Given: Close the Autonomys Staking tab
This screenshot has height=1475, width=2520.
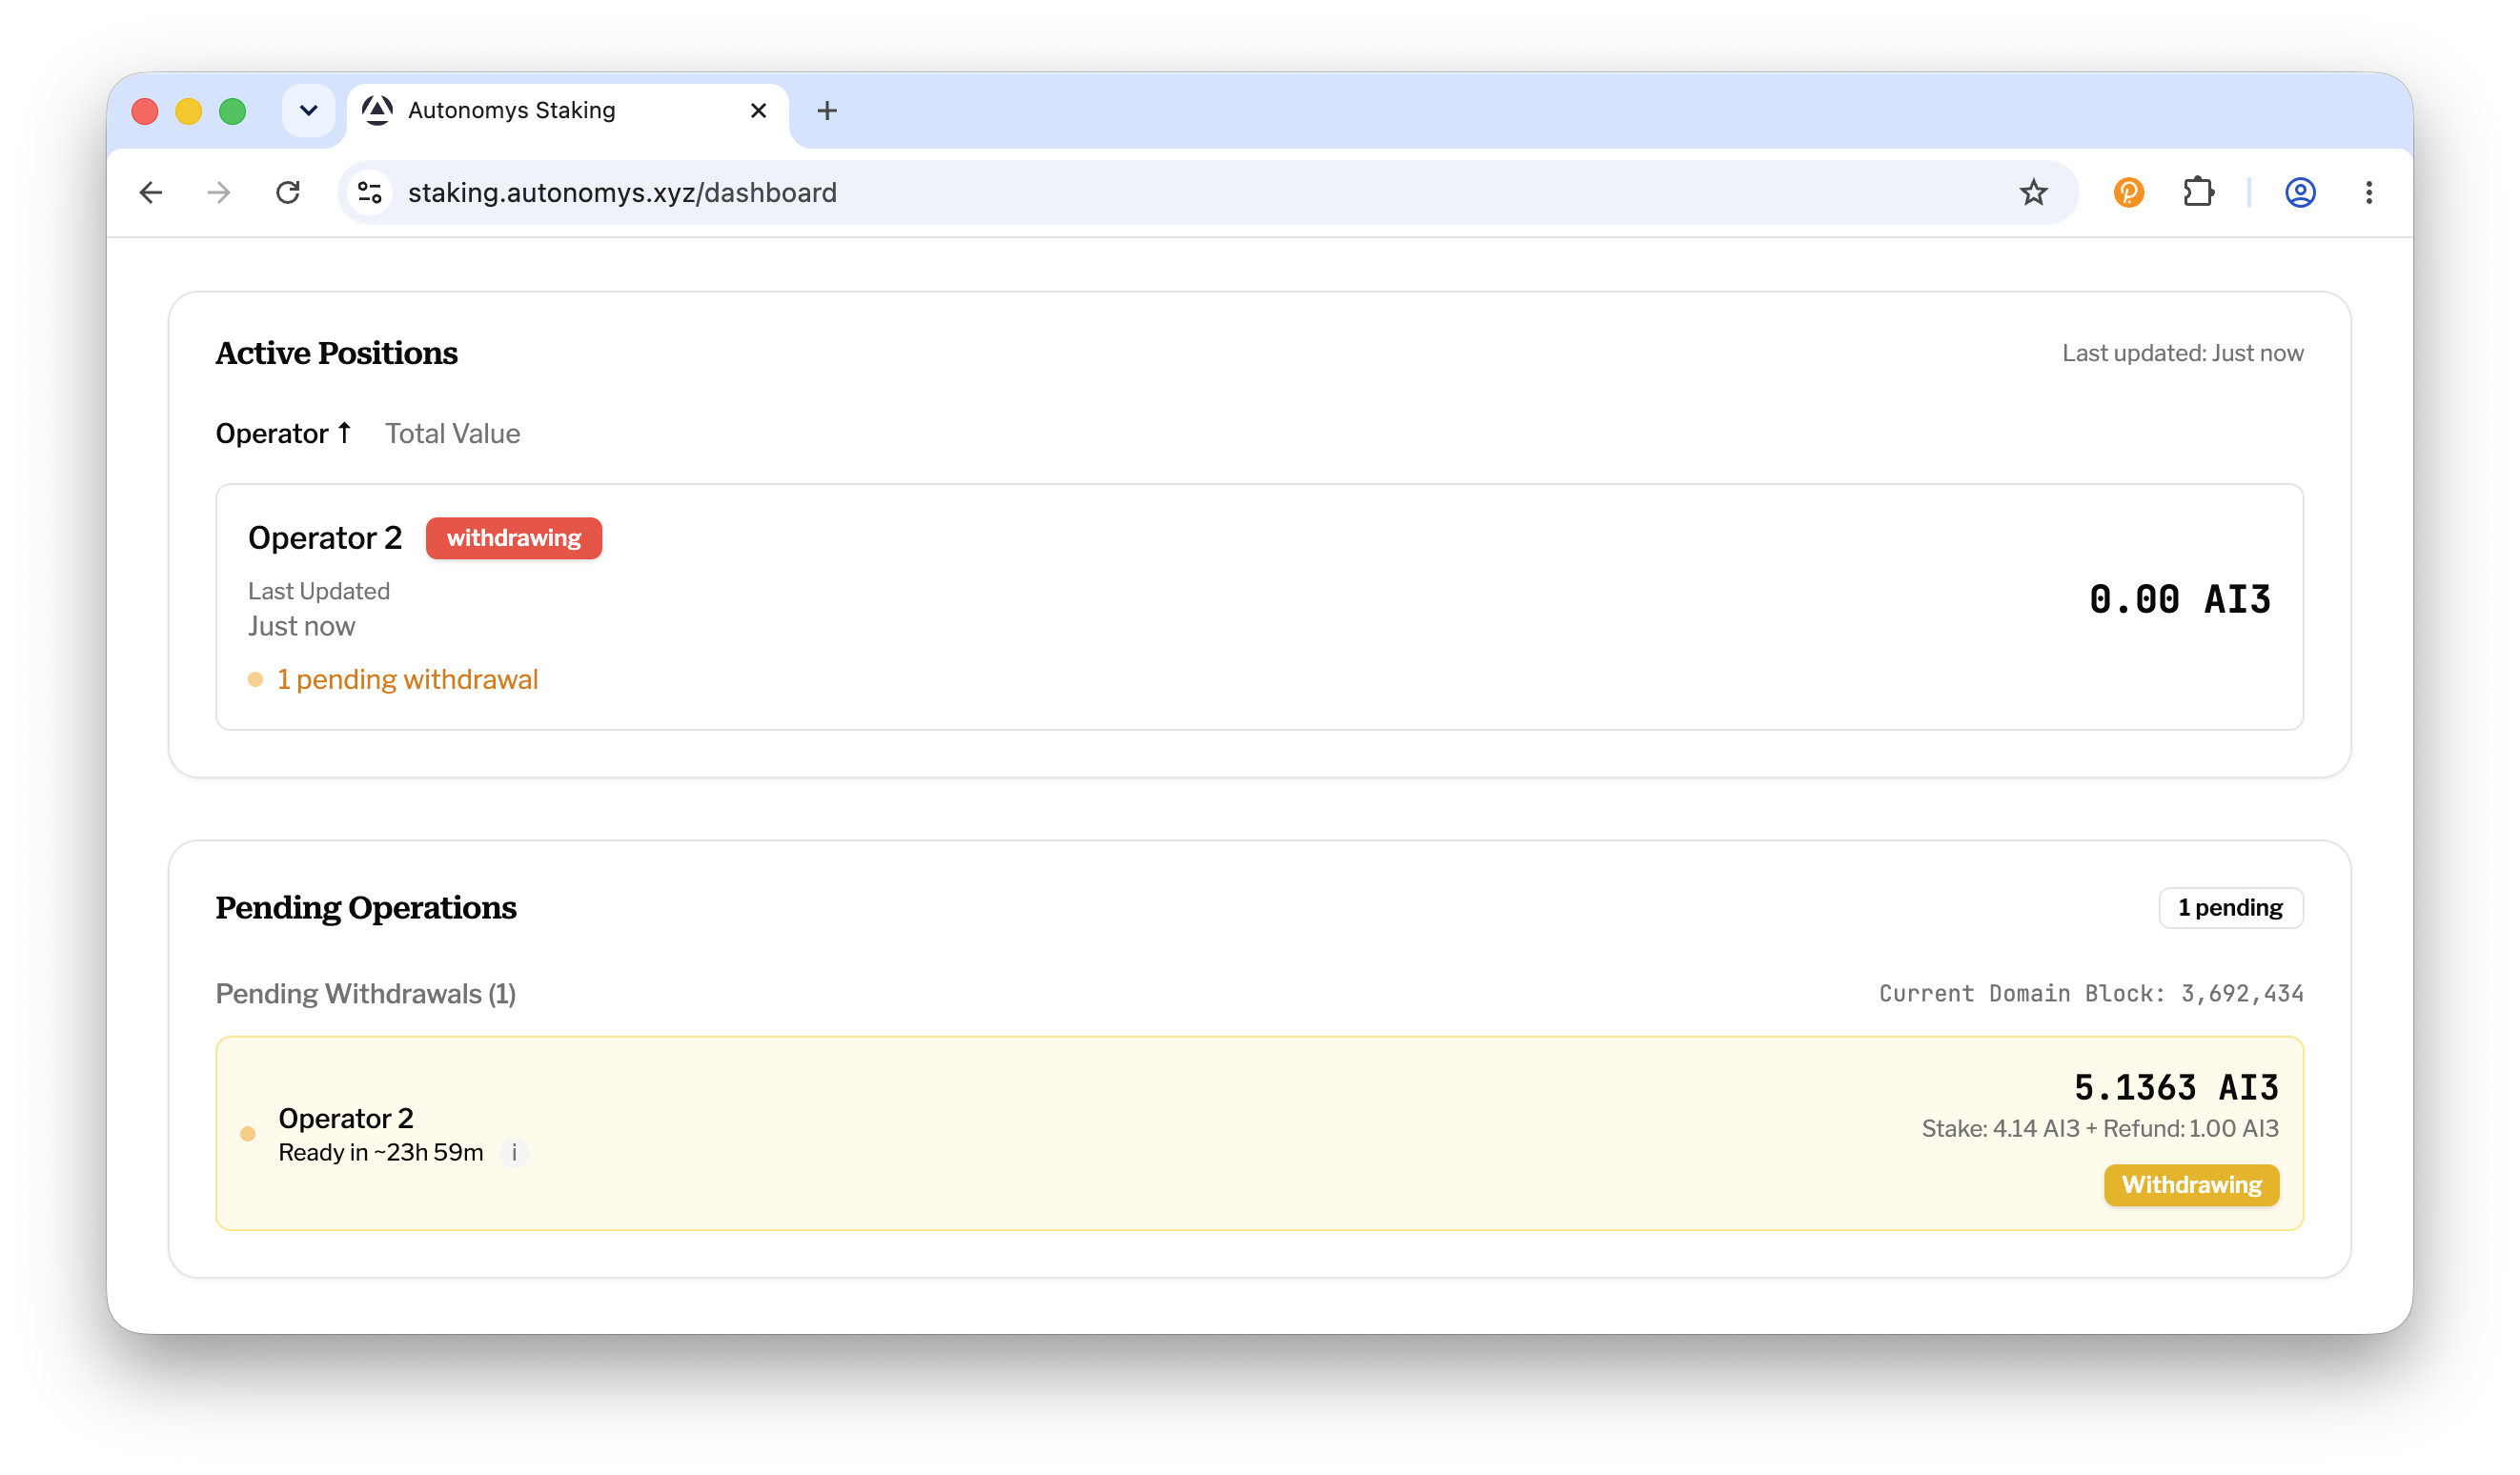Looking at the screenshot, I should [x=758, y=111].
